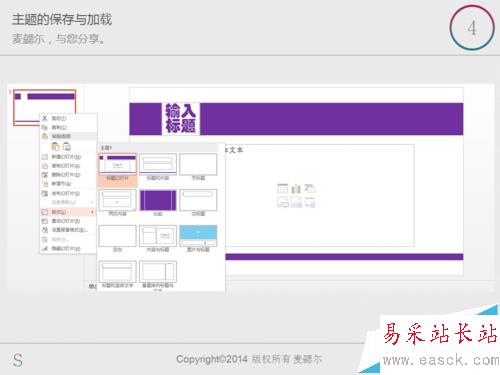Click the Cut scissors icon in context menu
The width and height of the screenshot is (500, 375).
tap(45, 118)
